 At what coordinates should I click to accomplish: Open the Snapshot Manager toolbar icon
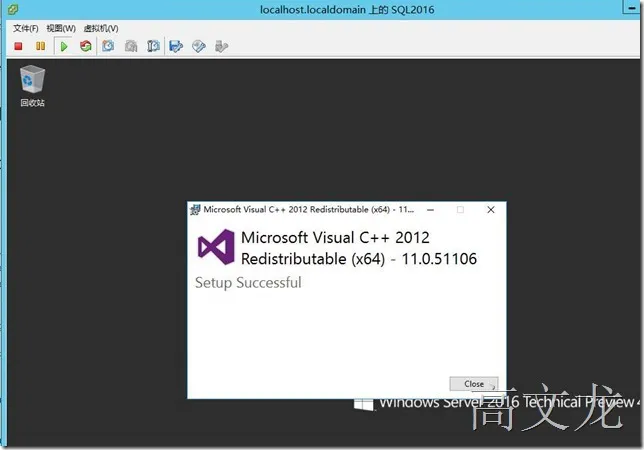(x=153, y=46)
